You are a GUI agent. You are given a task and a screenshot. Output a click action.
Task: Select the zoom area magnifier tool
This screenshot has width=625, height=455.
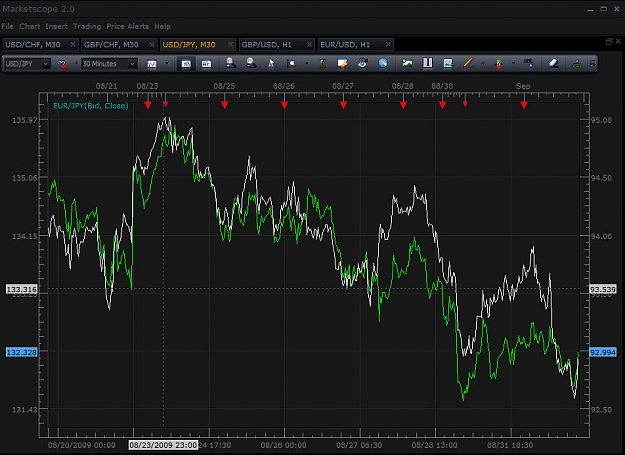(292, 63)
